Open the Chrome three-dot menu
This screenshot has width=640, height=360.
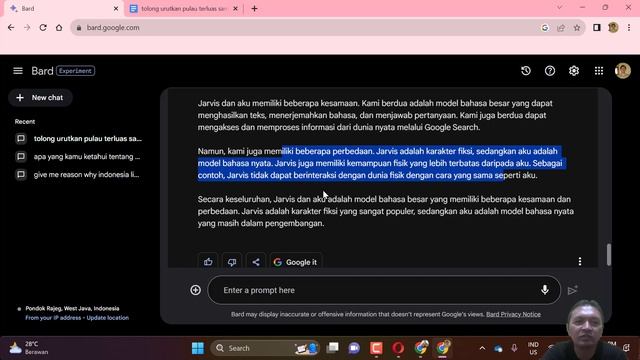coord(629,27)
